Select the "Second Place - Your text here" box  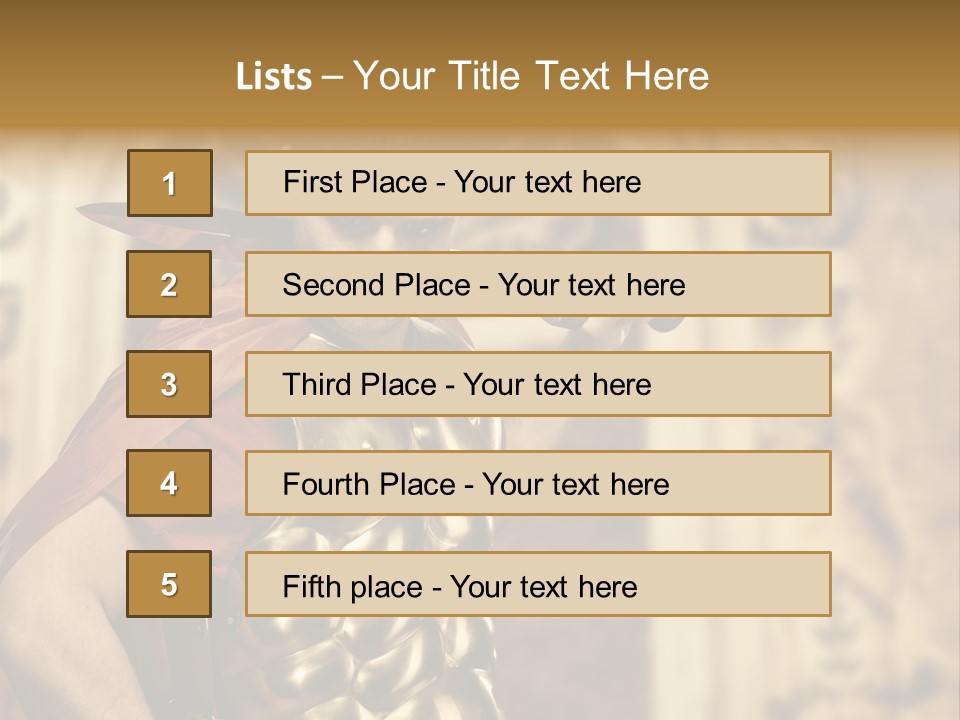pos(538,284)
